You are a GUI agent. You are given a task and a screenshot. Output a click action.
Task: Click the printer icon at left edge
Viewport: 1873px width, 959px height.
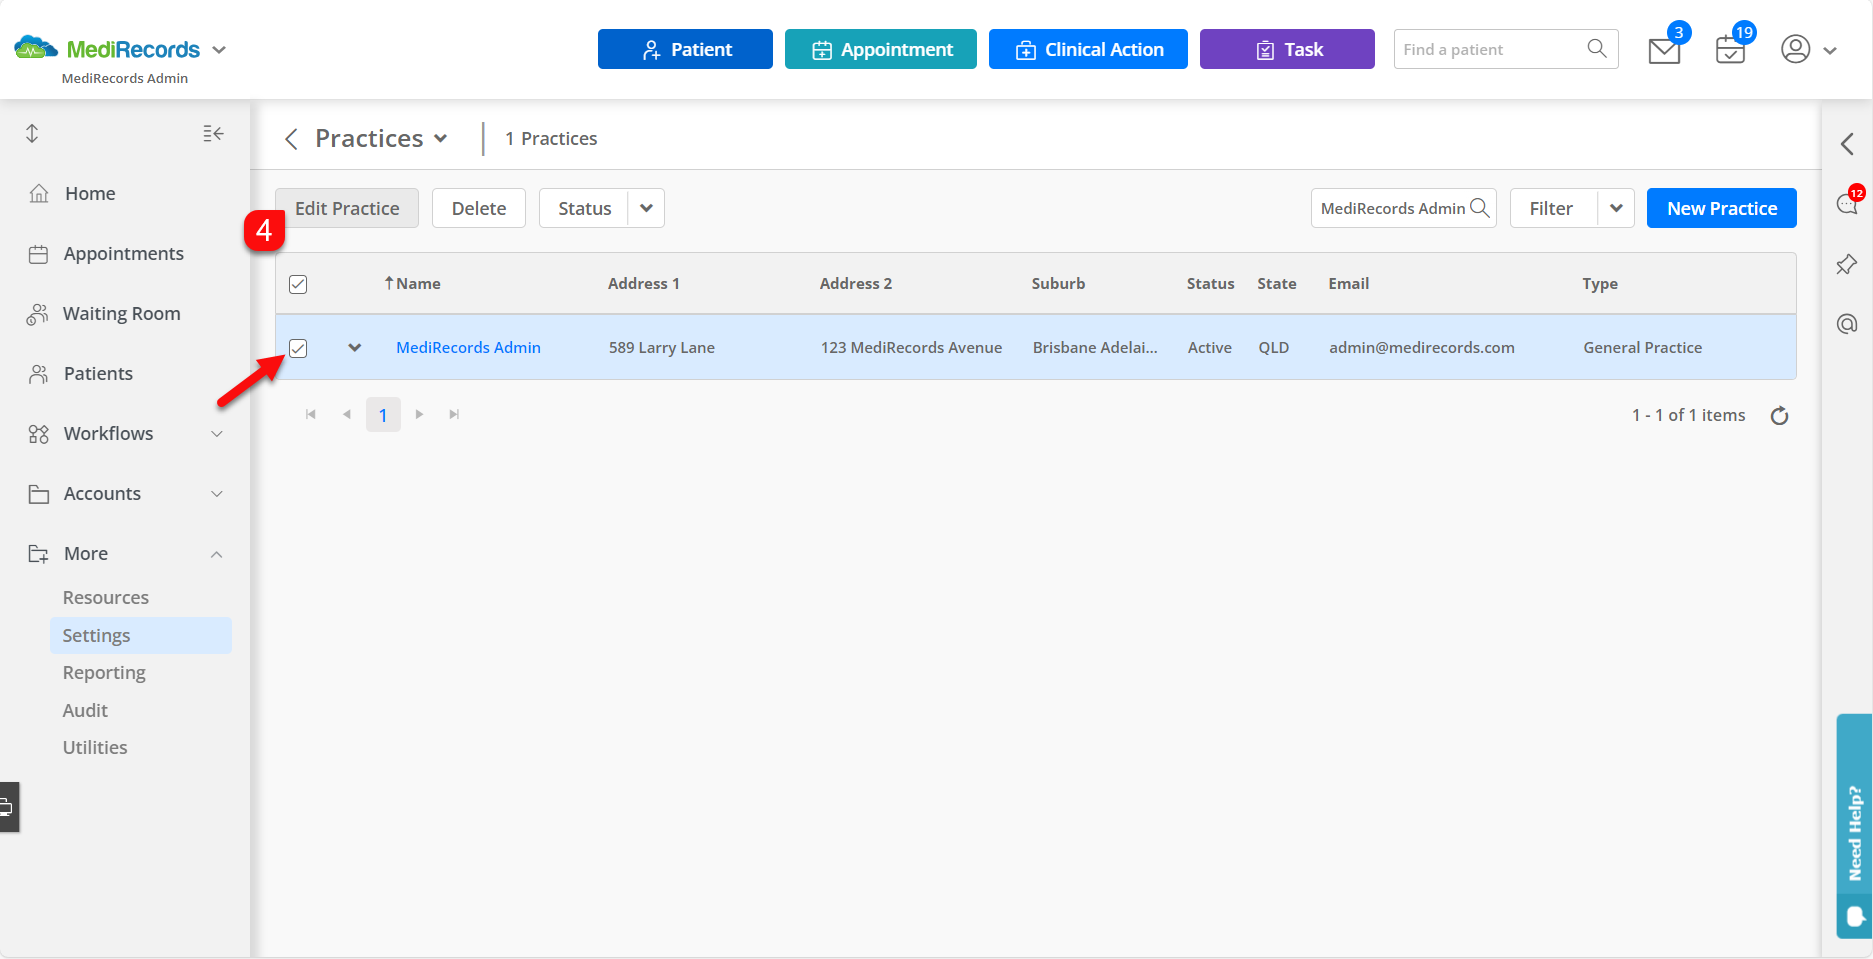coord(7,807)
